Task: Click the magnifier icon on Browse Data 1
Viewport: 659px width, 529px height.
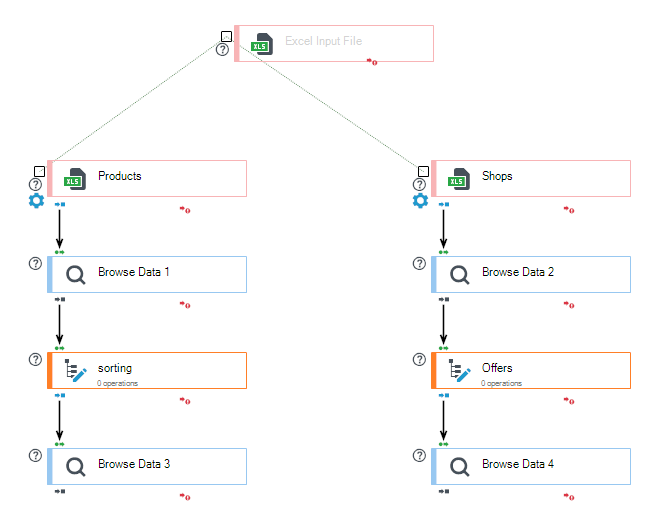Action: [76, 275]
